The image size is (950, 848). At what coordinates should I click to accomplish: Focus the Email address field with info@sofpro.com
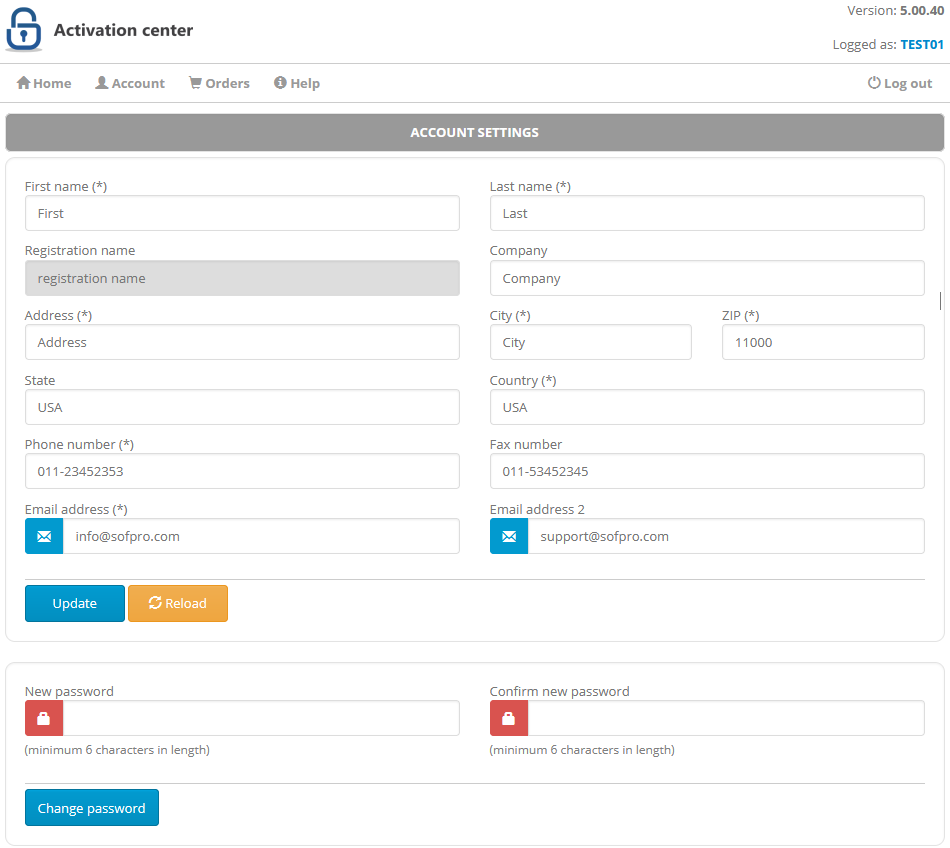click(x=261, y=536)
